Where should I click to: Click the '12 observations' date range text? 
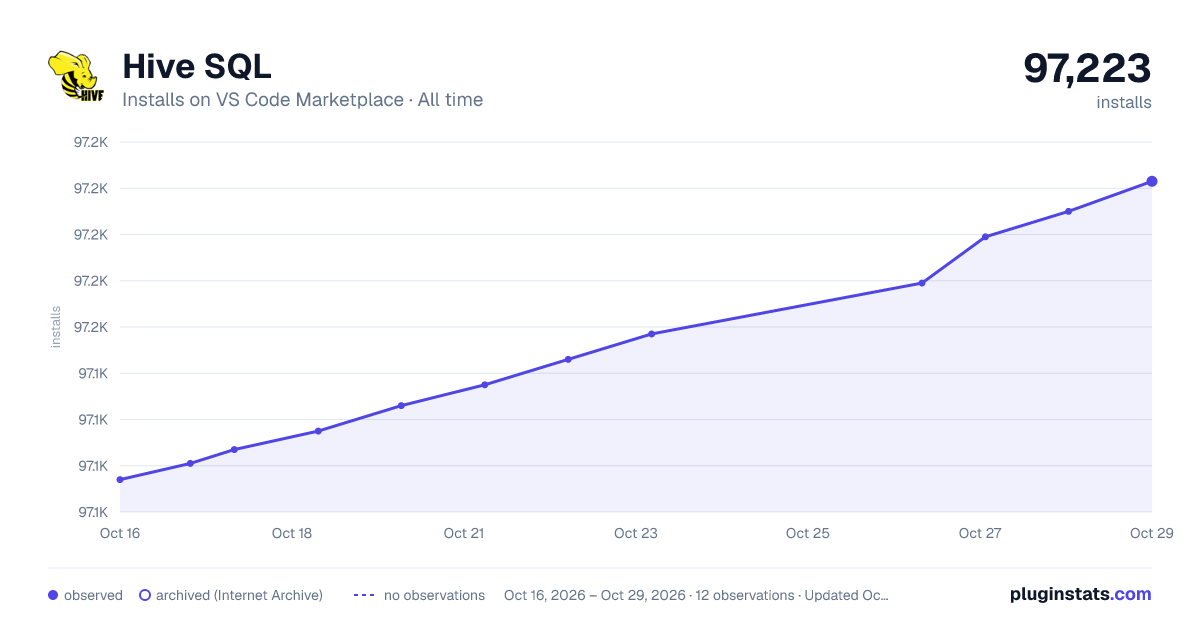coord(696,595)
